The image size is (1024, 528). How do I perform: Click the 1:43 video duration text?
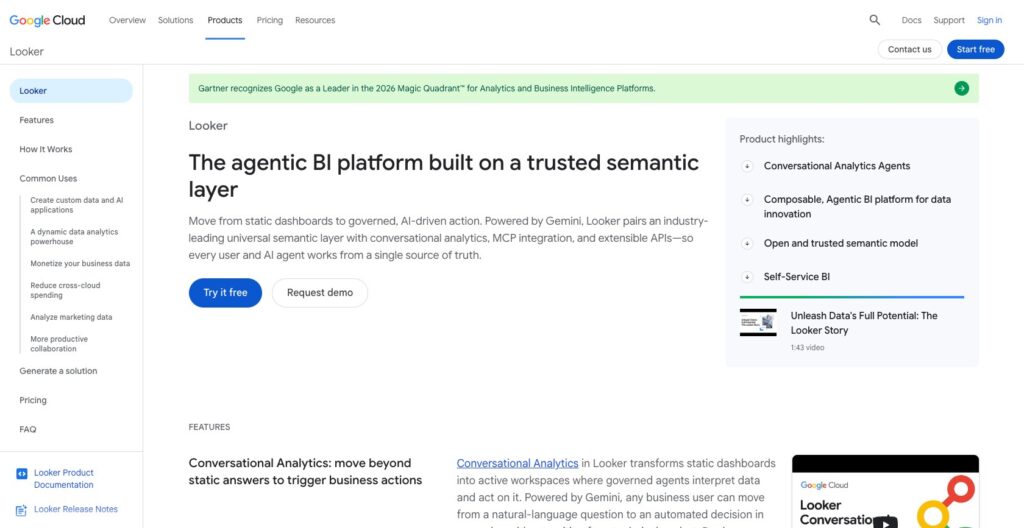click(x=807, y=348)
